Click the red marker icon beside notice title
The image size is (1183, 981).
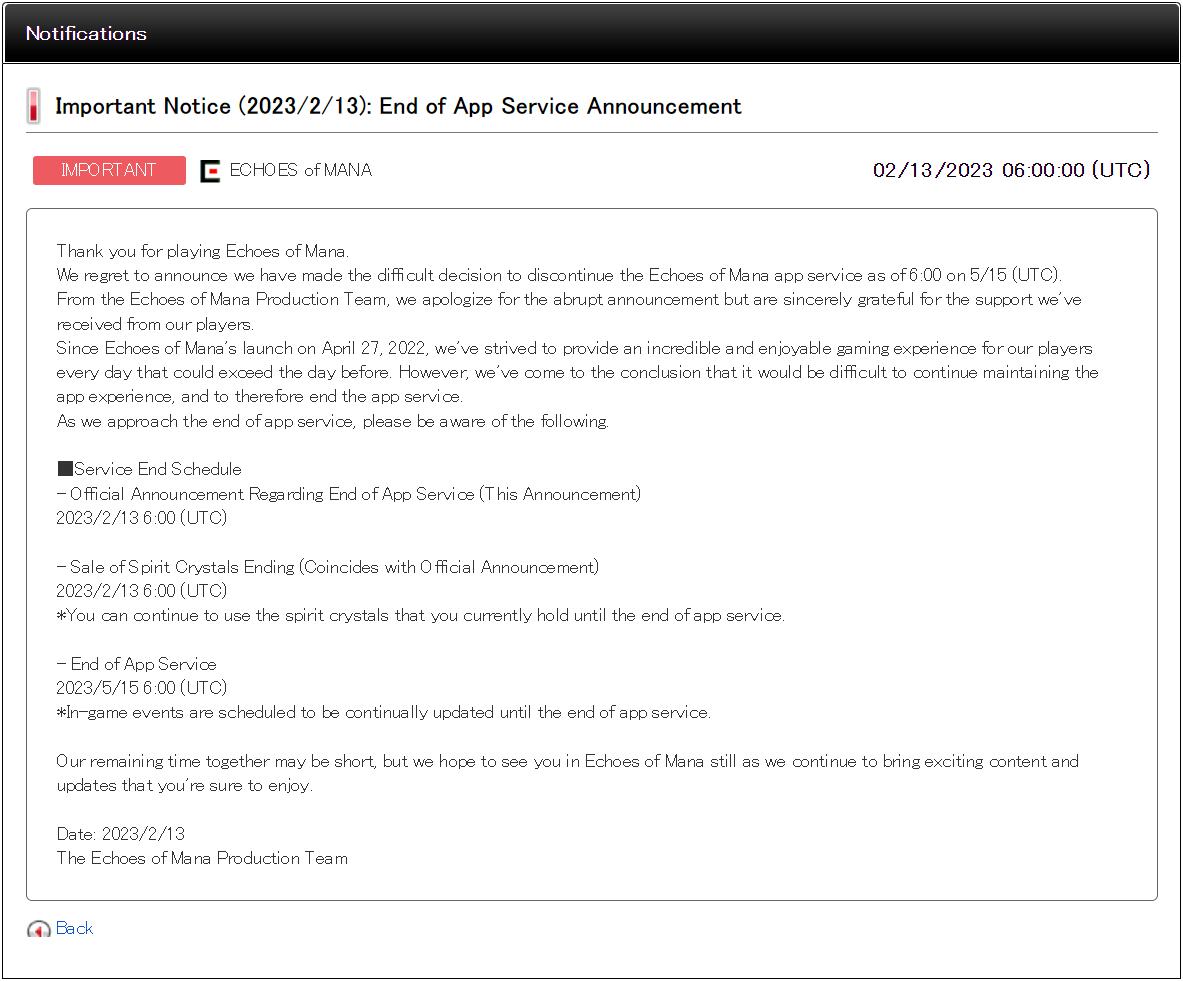[x=33, y=106]
